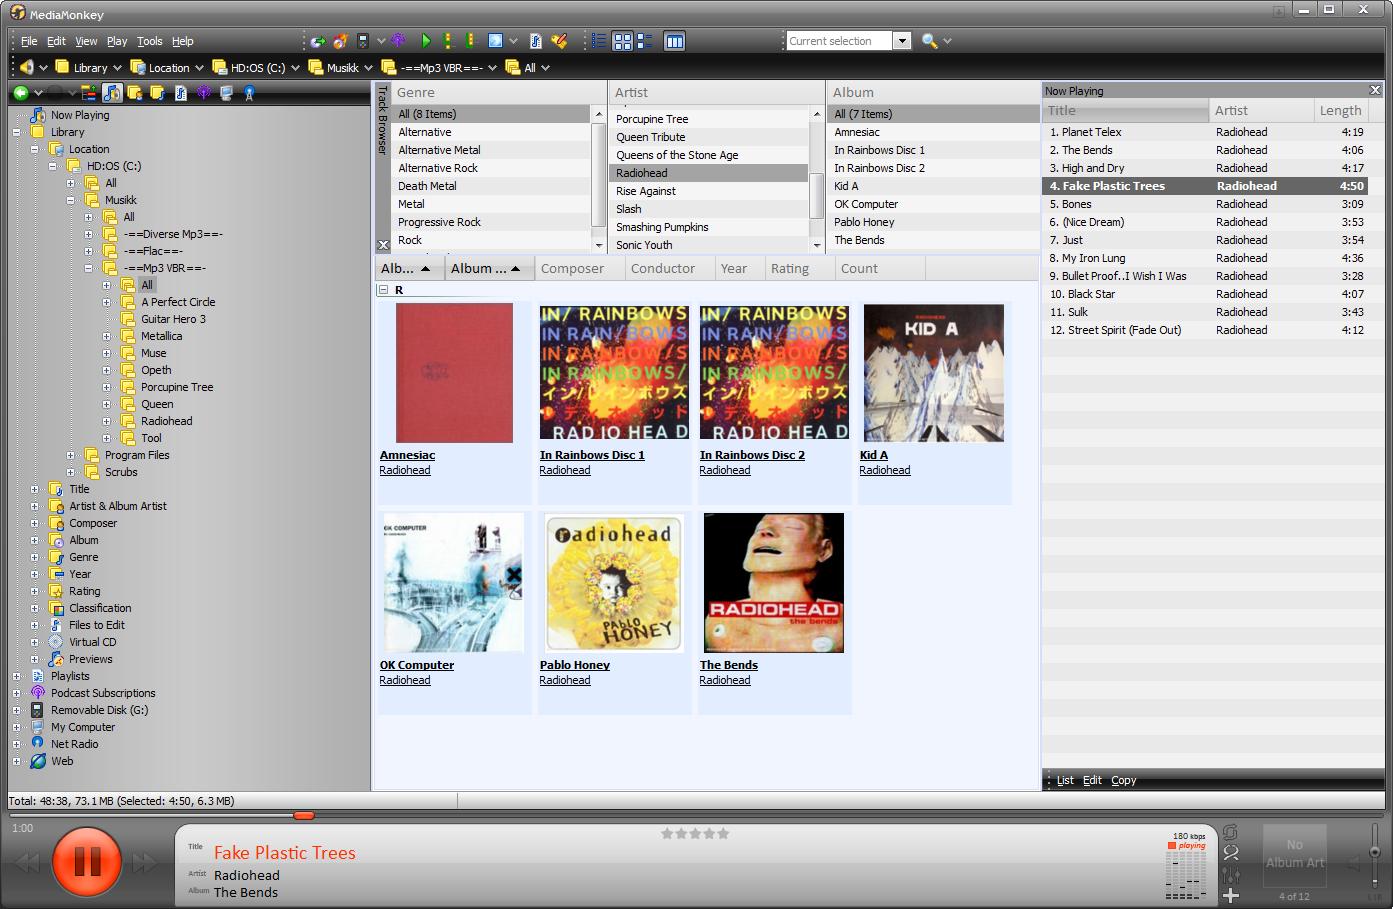Open the Location breadcrumb dropdown
This screenshot has height=909, width=1393.
coord(199,68)
